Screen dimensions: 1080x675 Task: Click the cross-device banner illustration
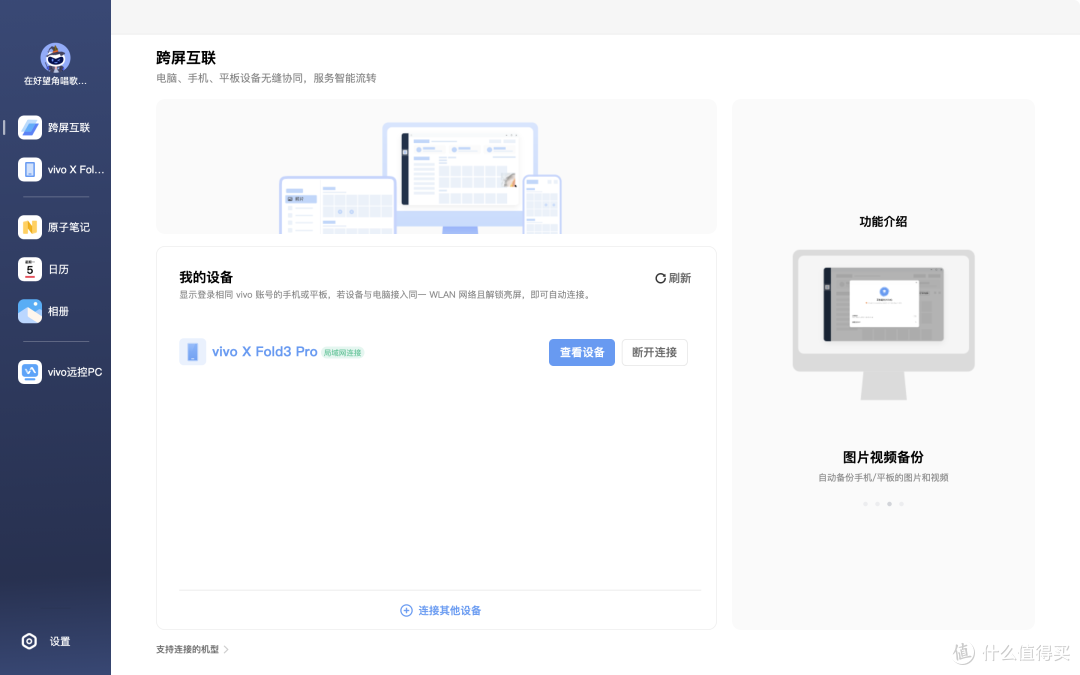tap(437, 167)
